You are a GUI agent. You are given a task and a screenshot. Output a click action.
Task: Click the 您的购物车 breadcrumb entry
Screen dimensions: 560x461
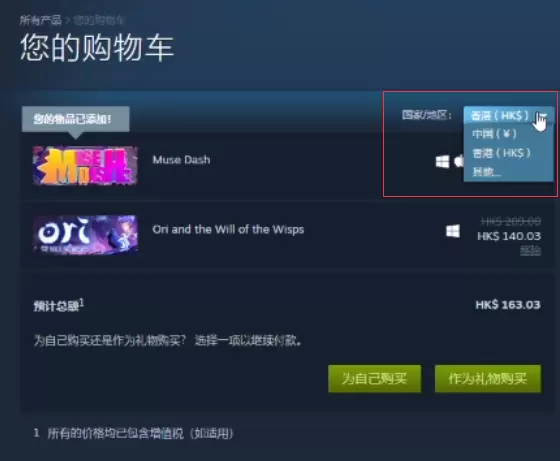tap(99, 20)
